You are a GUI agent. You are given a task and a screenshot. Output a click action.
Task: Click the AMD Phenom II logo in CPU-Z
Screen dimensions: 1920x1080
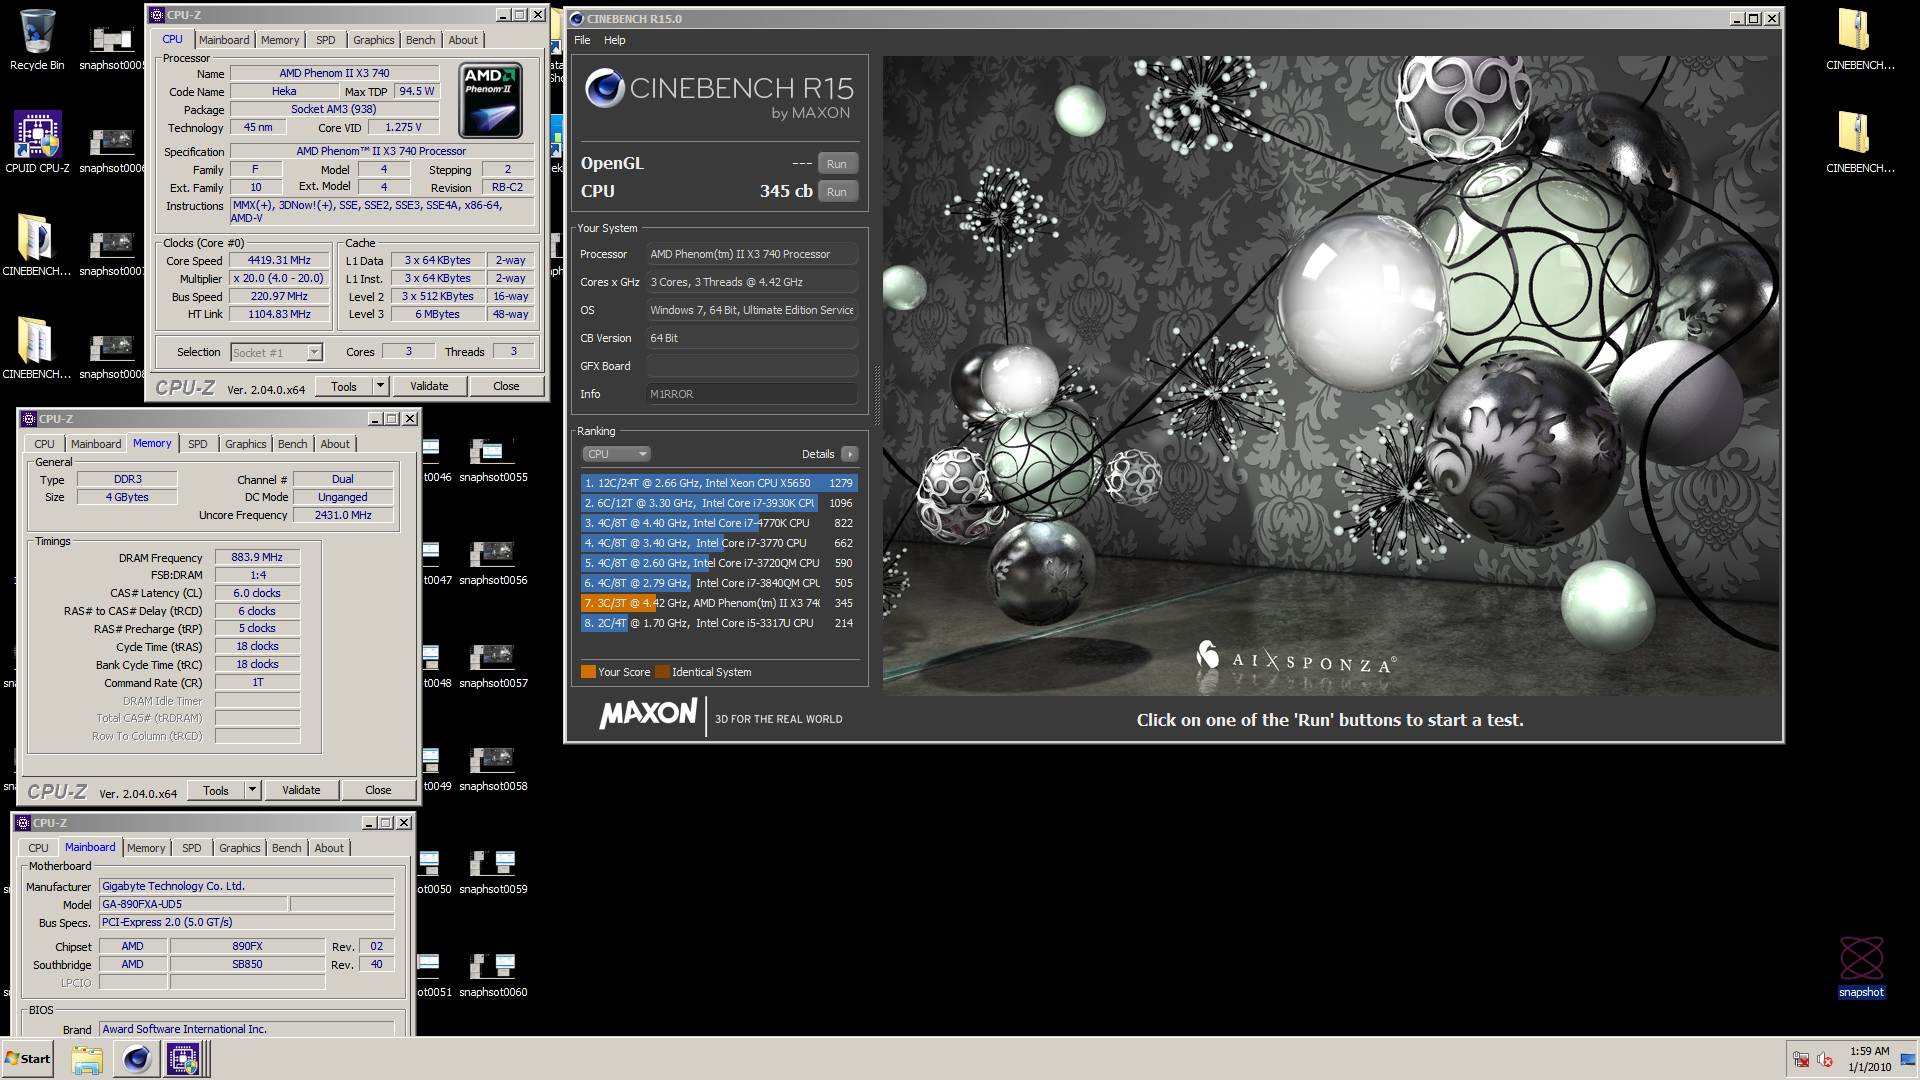click(490, 101)
